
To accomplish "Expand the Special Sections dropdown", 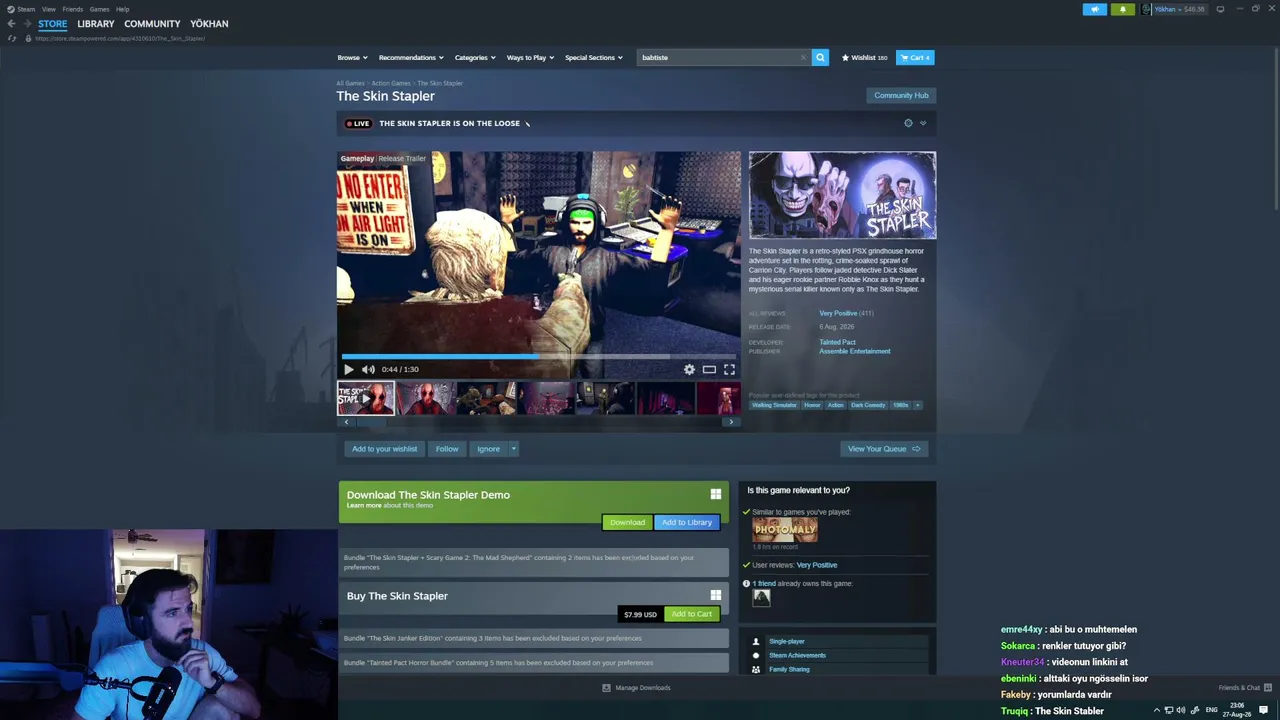I will pos(594,58).
